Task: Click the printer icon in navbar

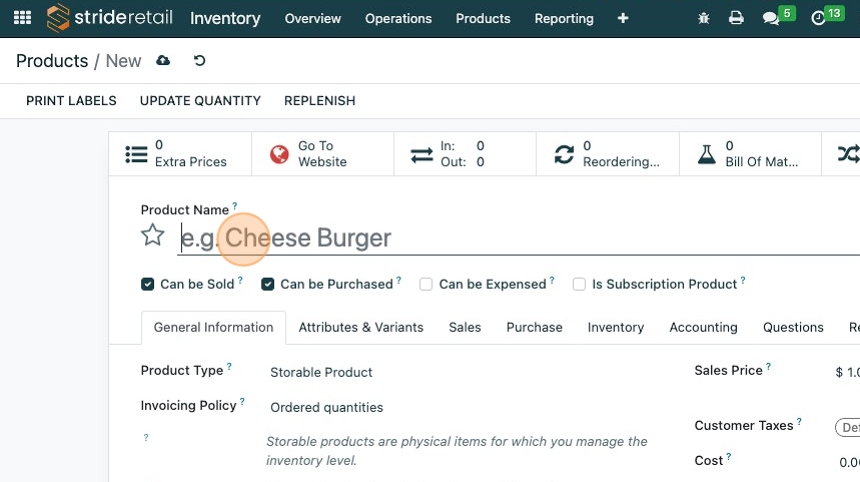Action: [x=736, y=18]
